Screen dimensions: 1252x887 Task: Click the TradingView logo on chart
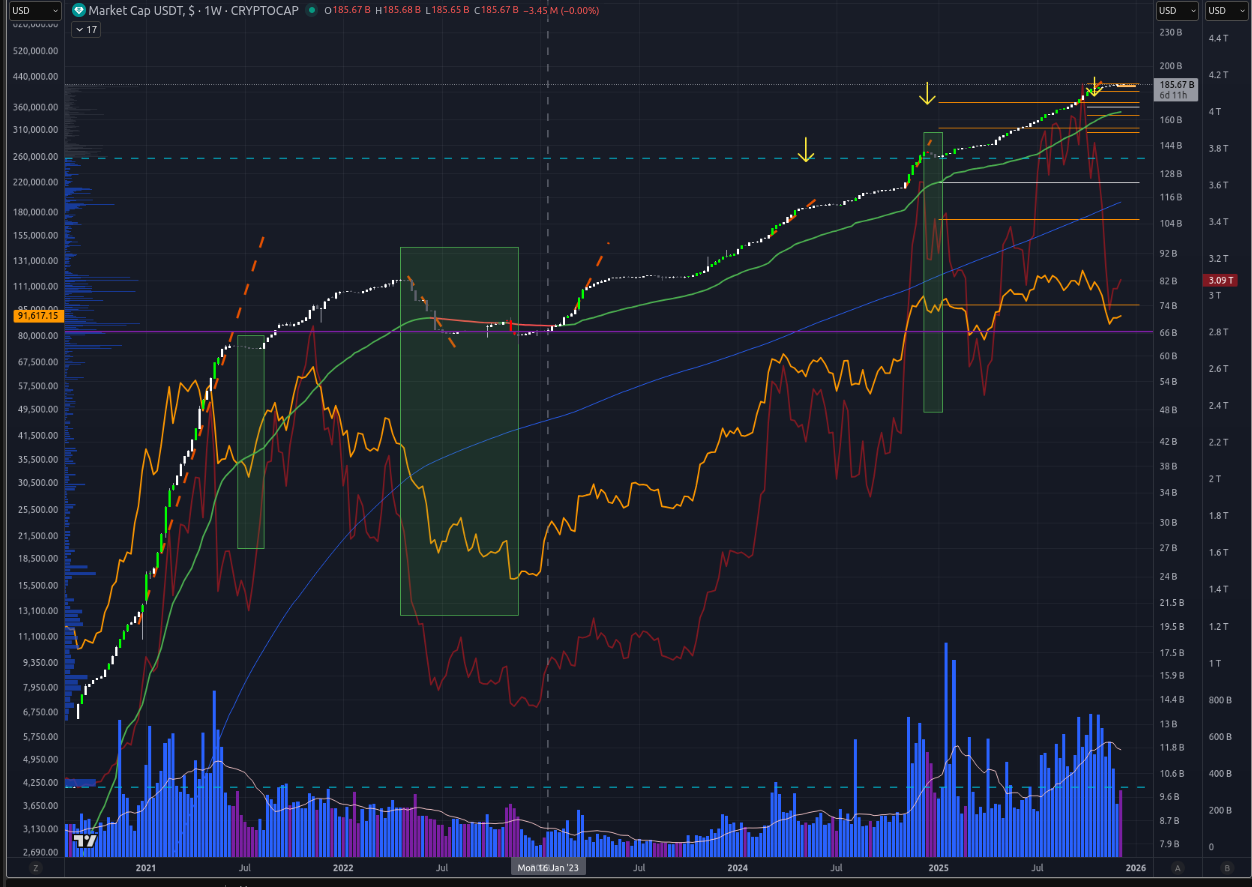click(86, 840)
